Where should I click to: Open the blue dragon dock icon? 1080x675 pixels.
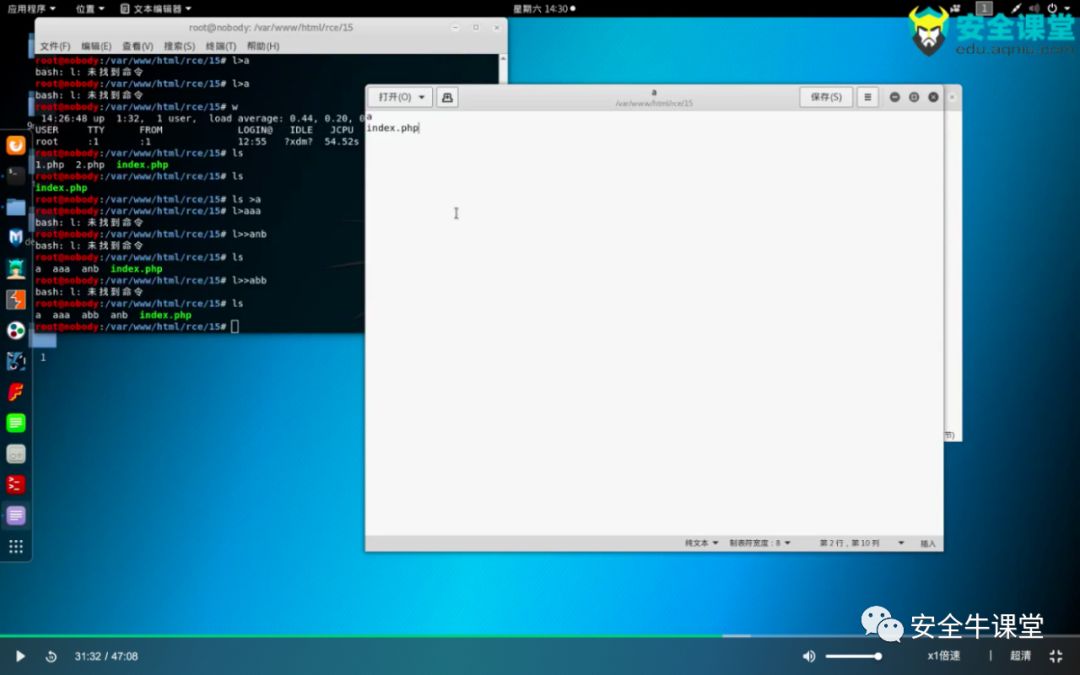(x=16, y=361)
